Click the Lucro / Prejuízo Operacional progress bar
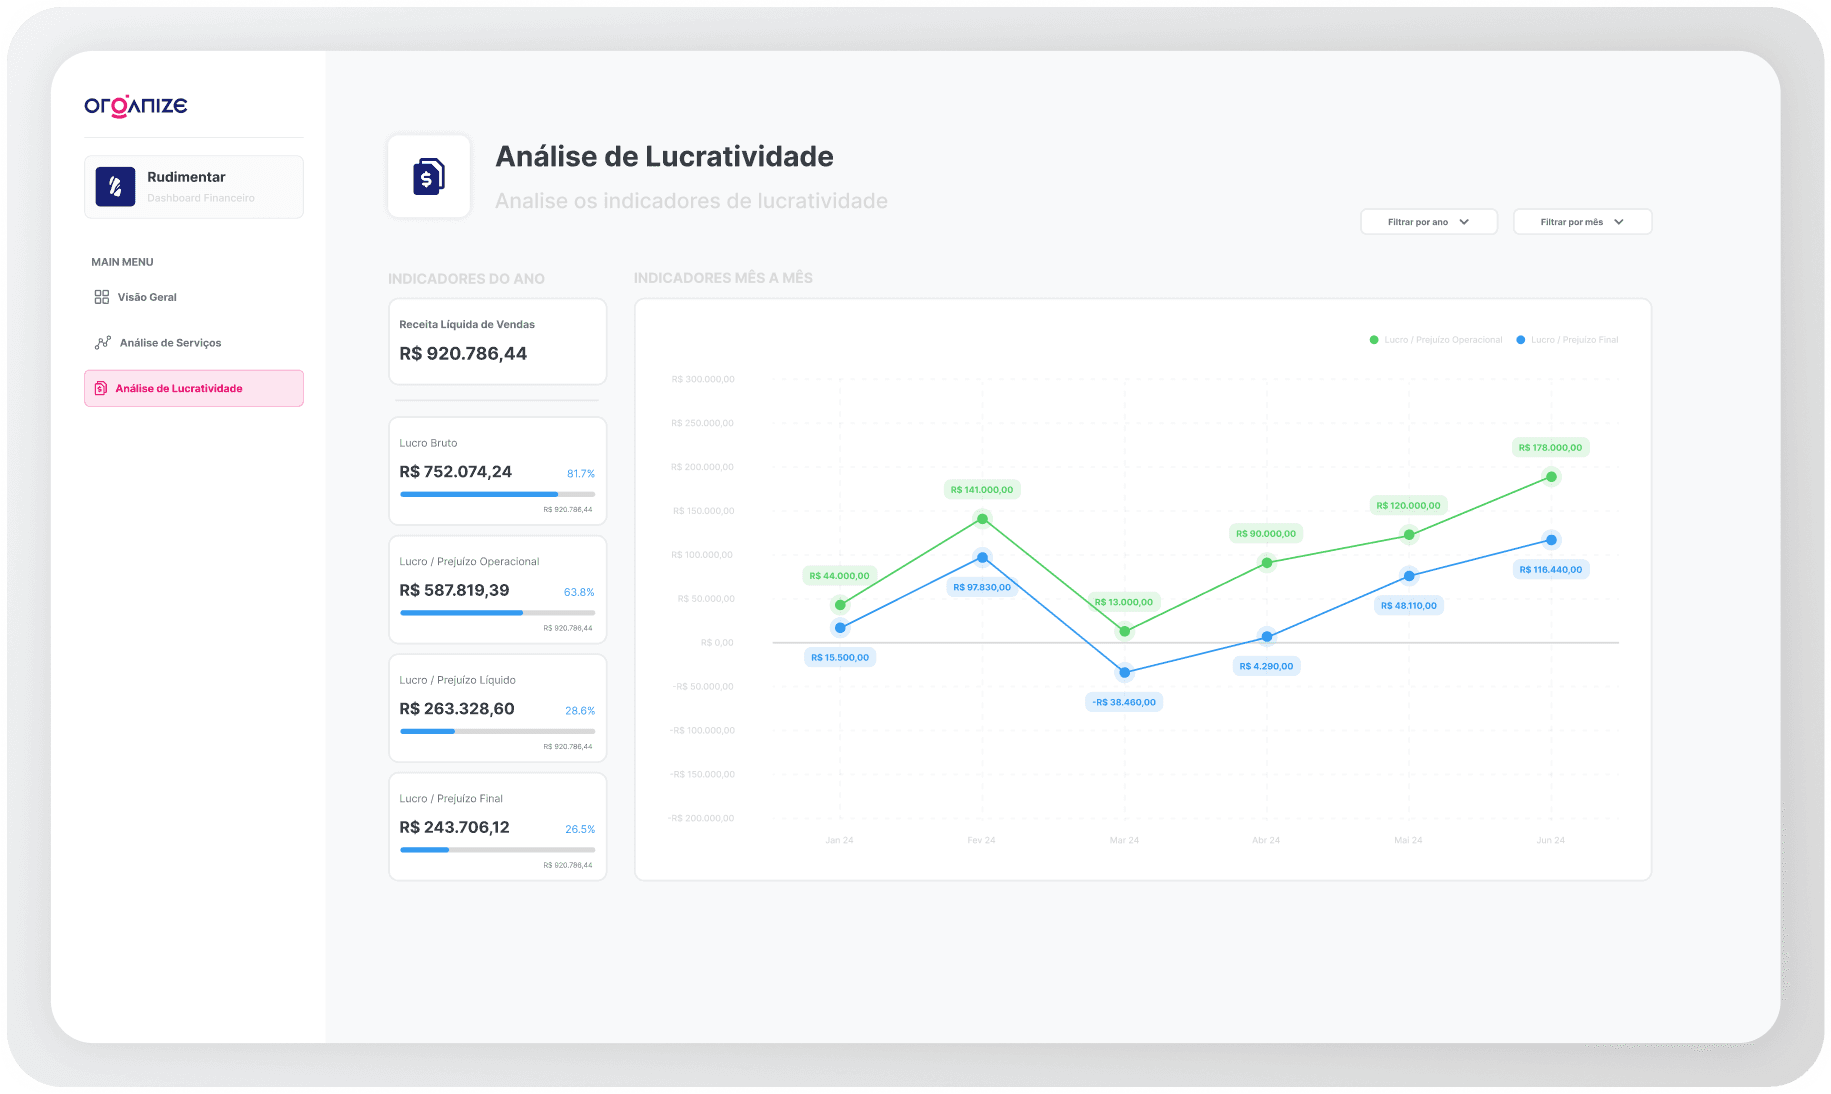Screen dimensions: 1831x1094 pos(497,613)
